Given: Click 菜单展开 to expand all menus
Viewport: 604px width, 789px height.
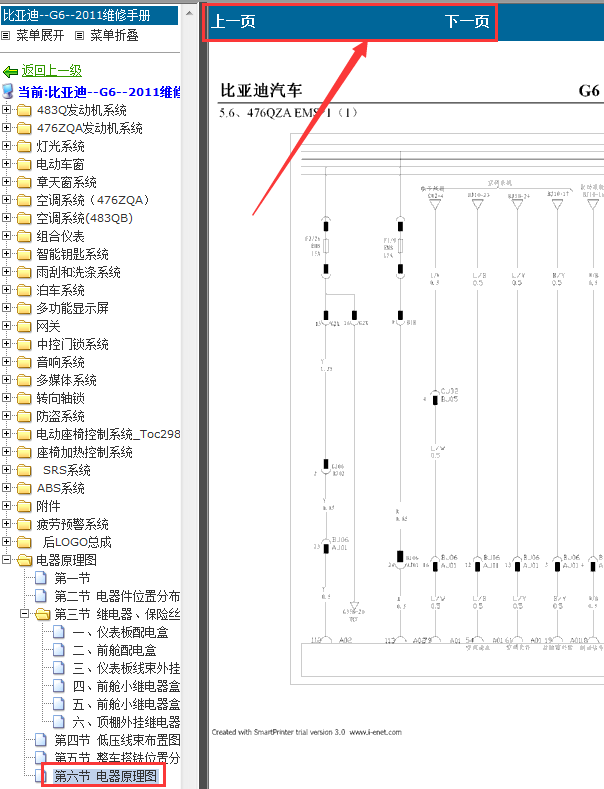Looking at the screenshot, I should pos(40,35).
